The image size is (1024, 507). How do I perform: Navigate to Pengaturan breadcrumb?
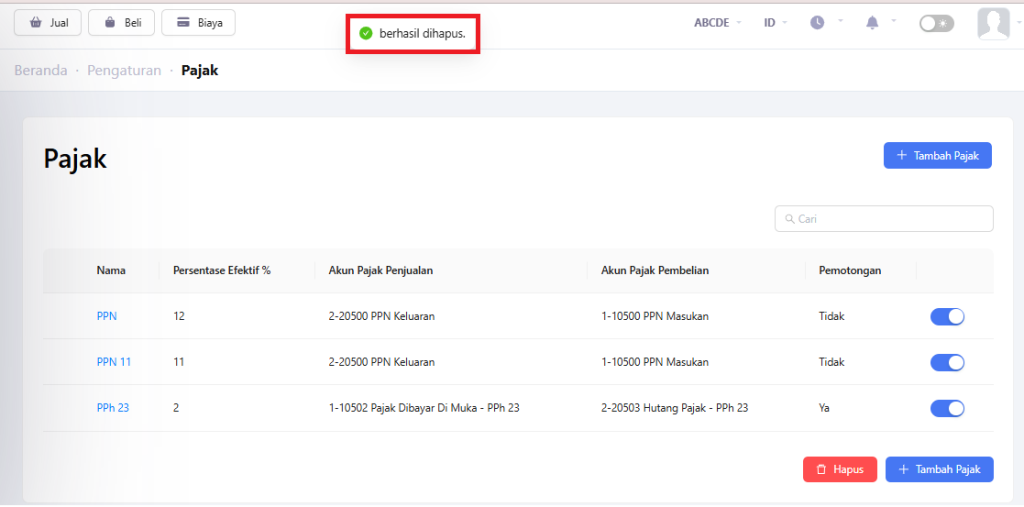(124, 71)
